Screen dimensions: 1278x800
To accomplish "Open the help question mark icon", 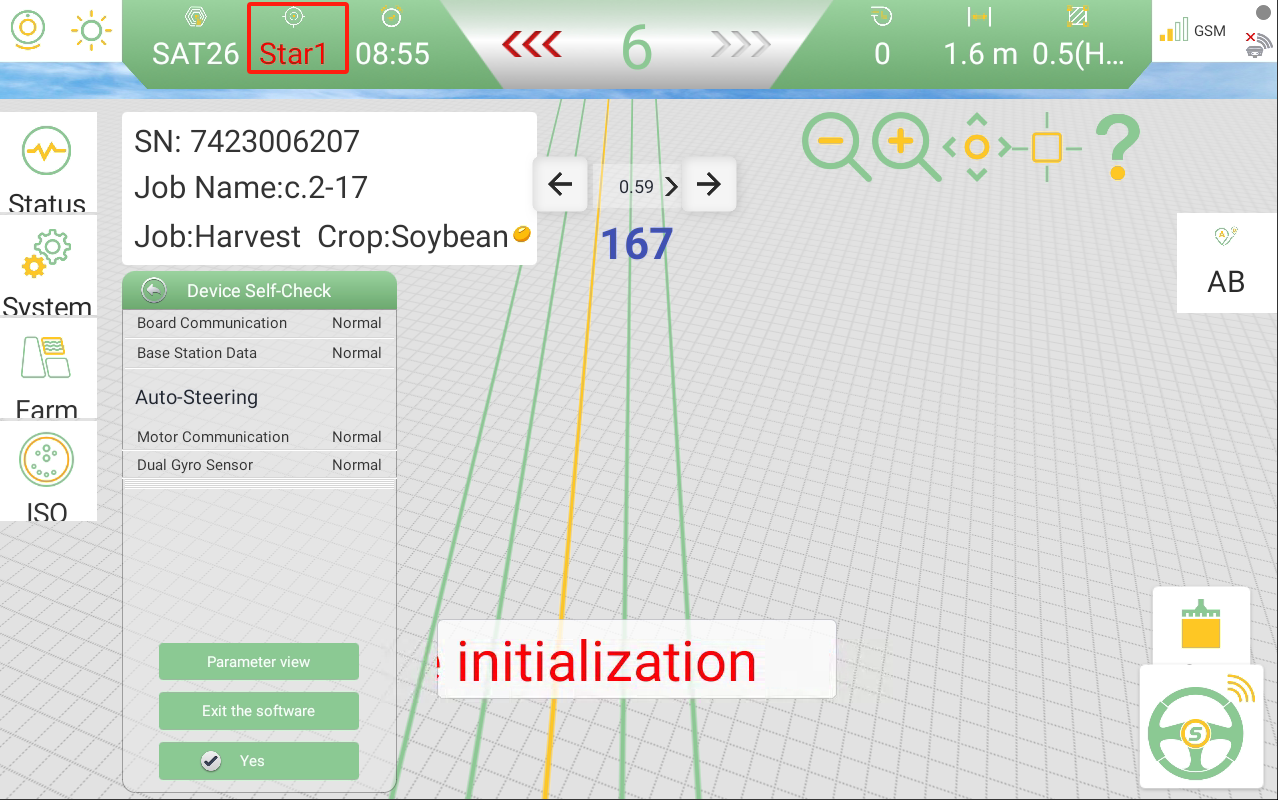I will 1117,147.
